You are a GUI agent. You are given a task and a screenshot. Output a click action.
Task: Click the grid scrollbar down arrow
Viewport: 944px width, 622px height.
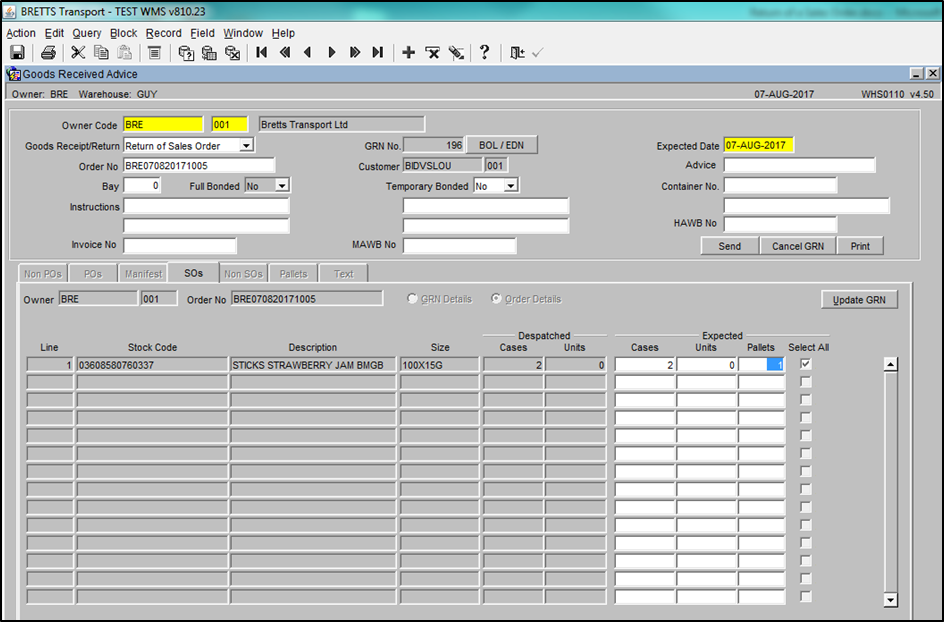[890, 599]
